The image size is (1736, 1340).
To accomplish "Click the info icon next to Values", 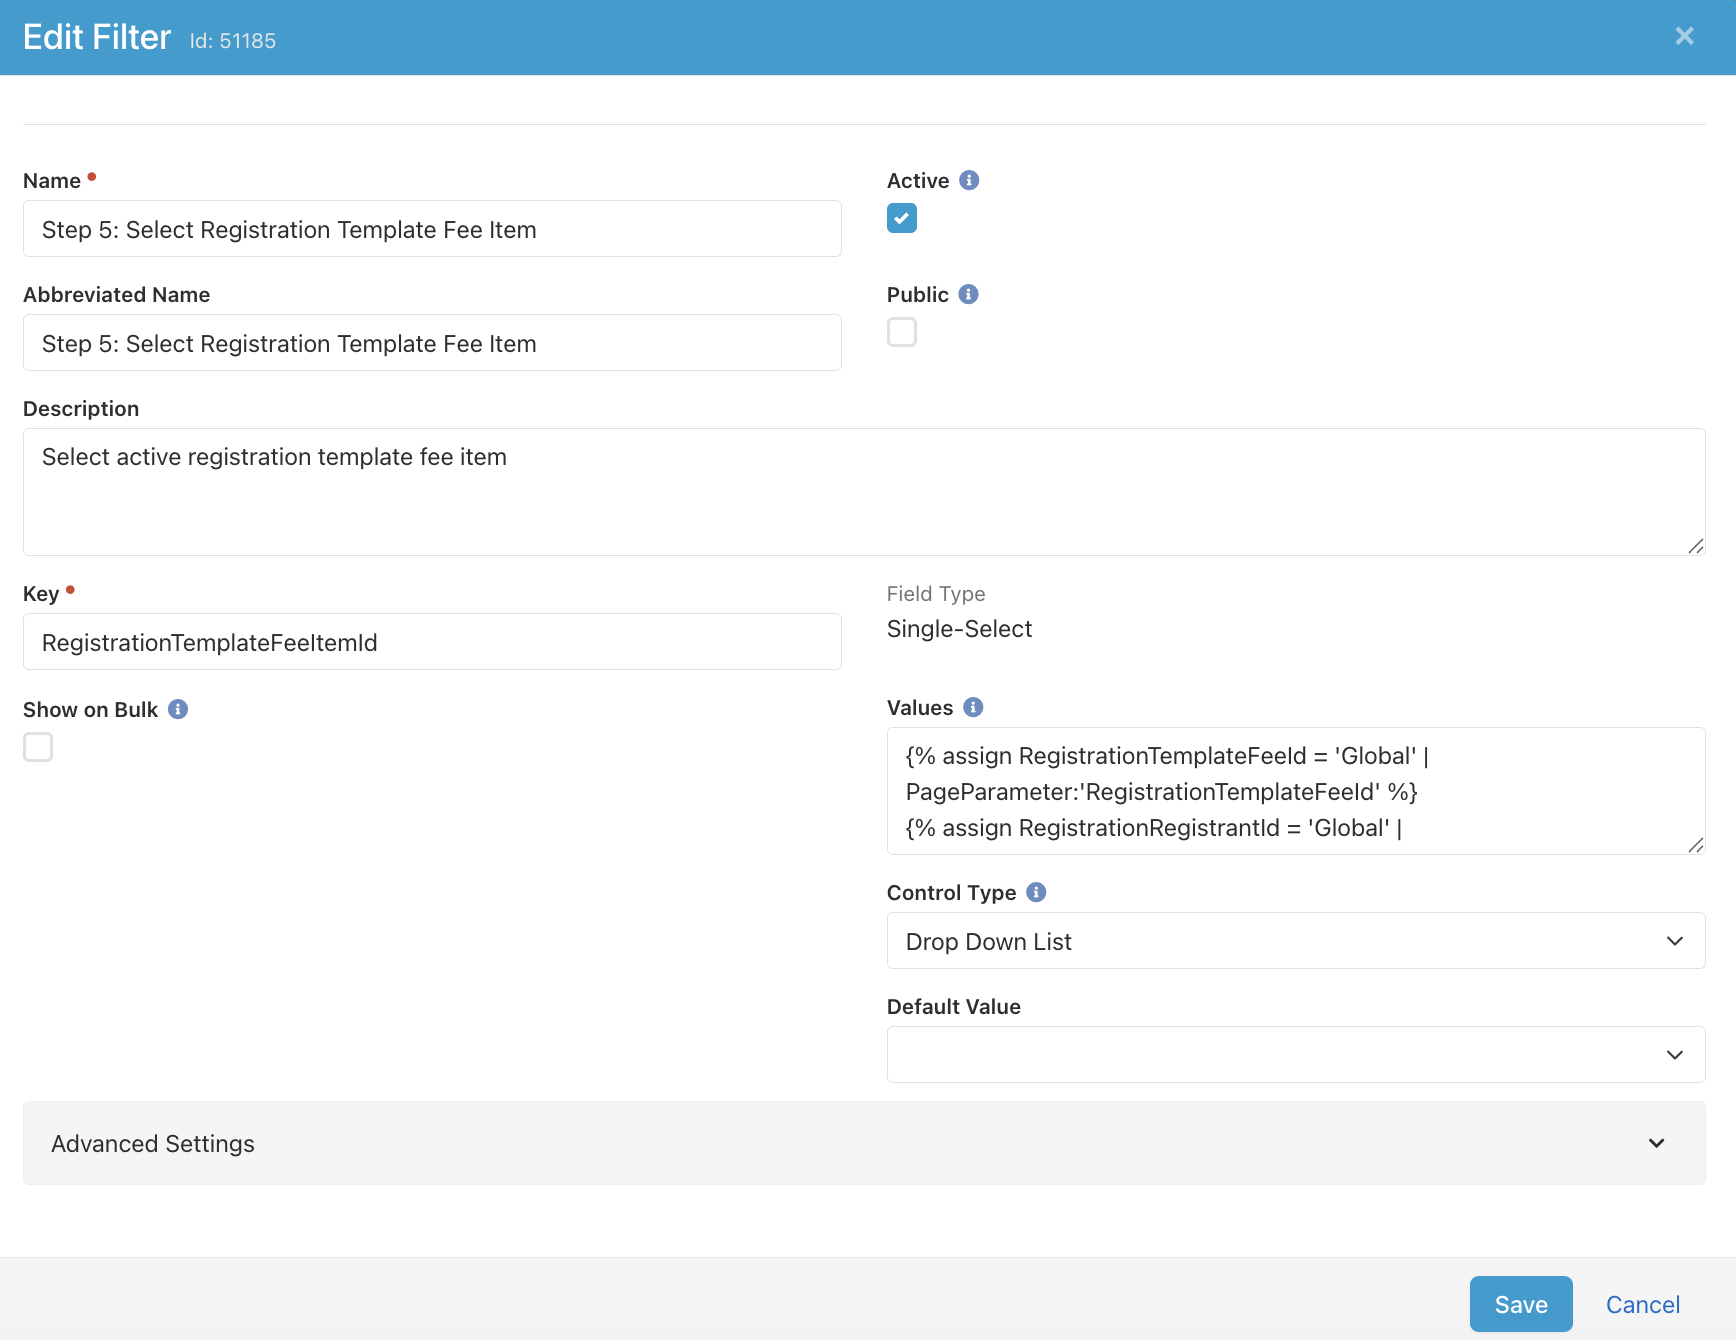I will [973, 707].
